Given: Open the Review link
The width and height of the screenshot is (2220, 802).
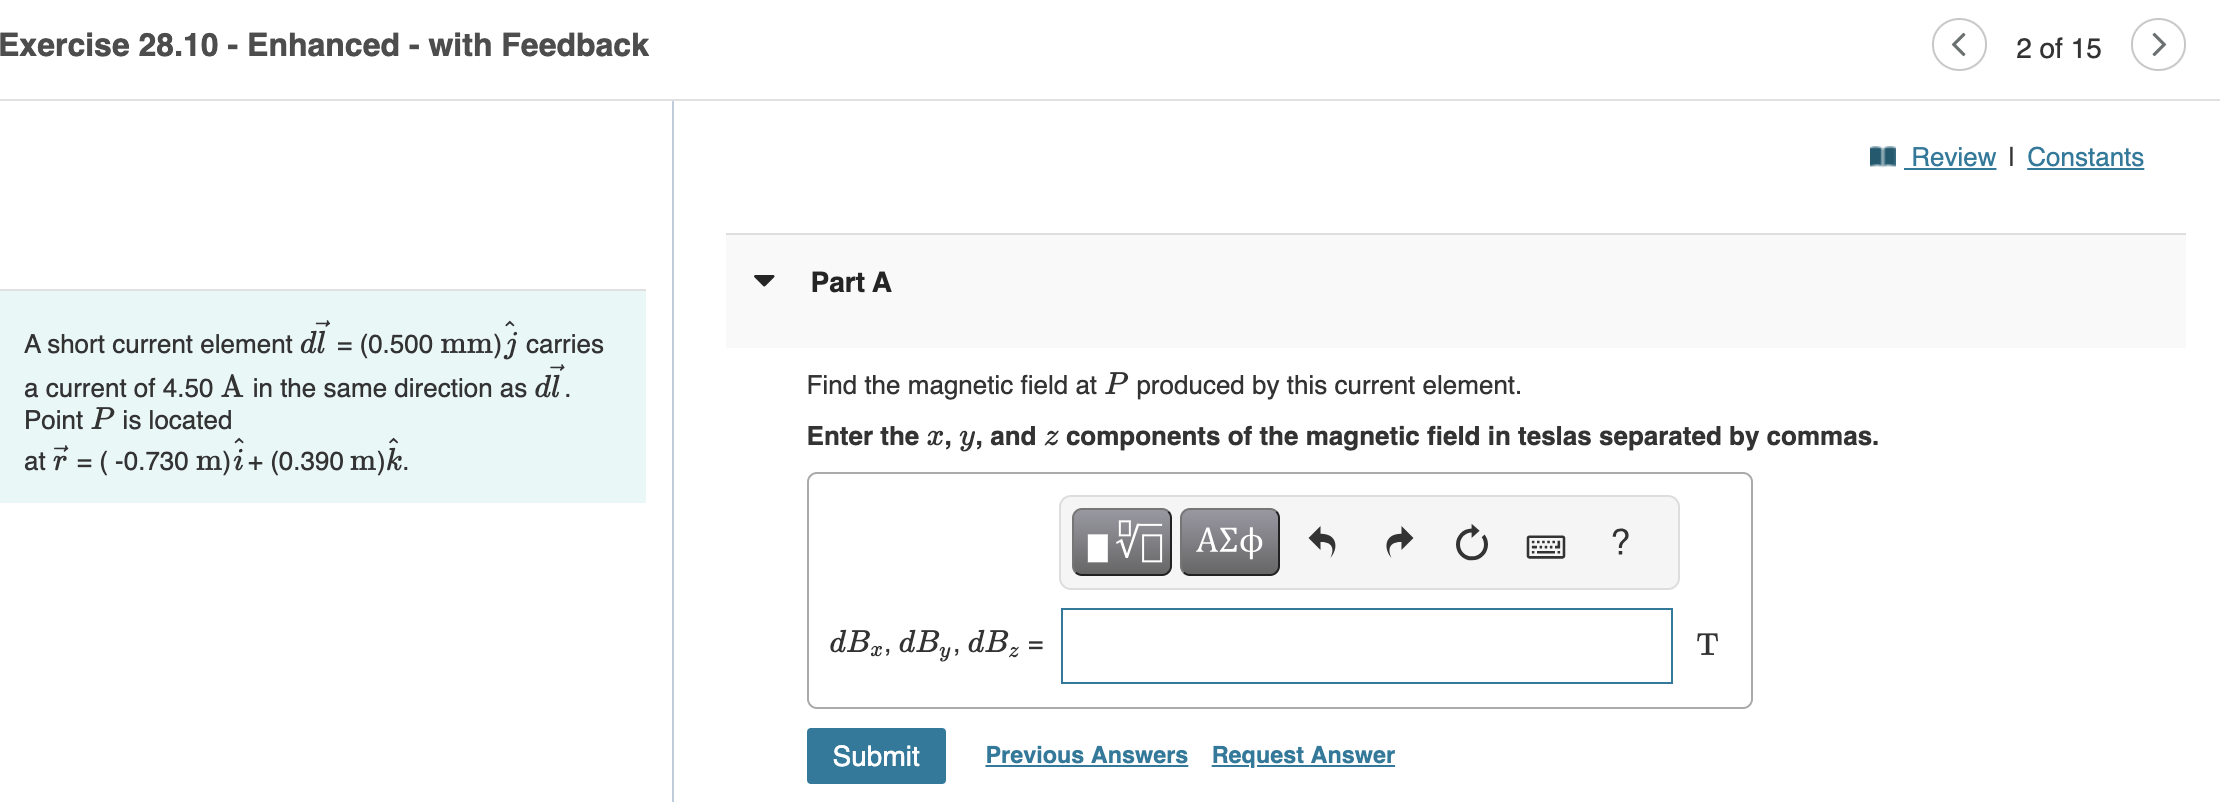Looking at the screenshot, I should (x=1953, y=157).
